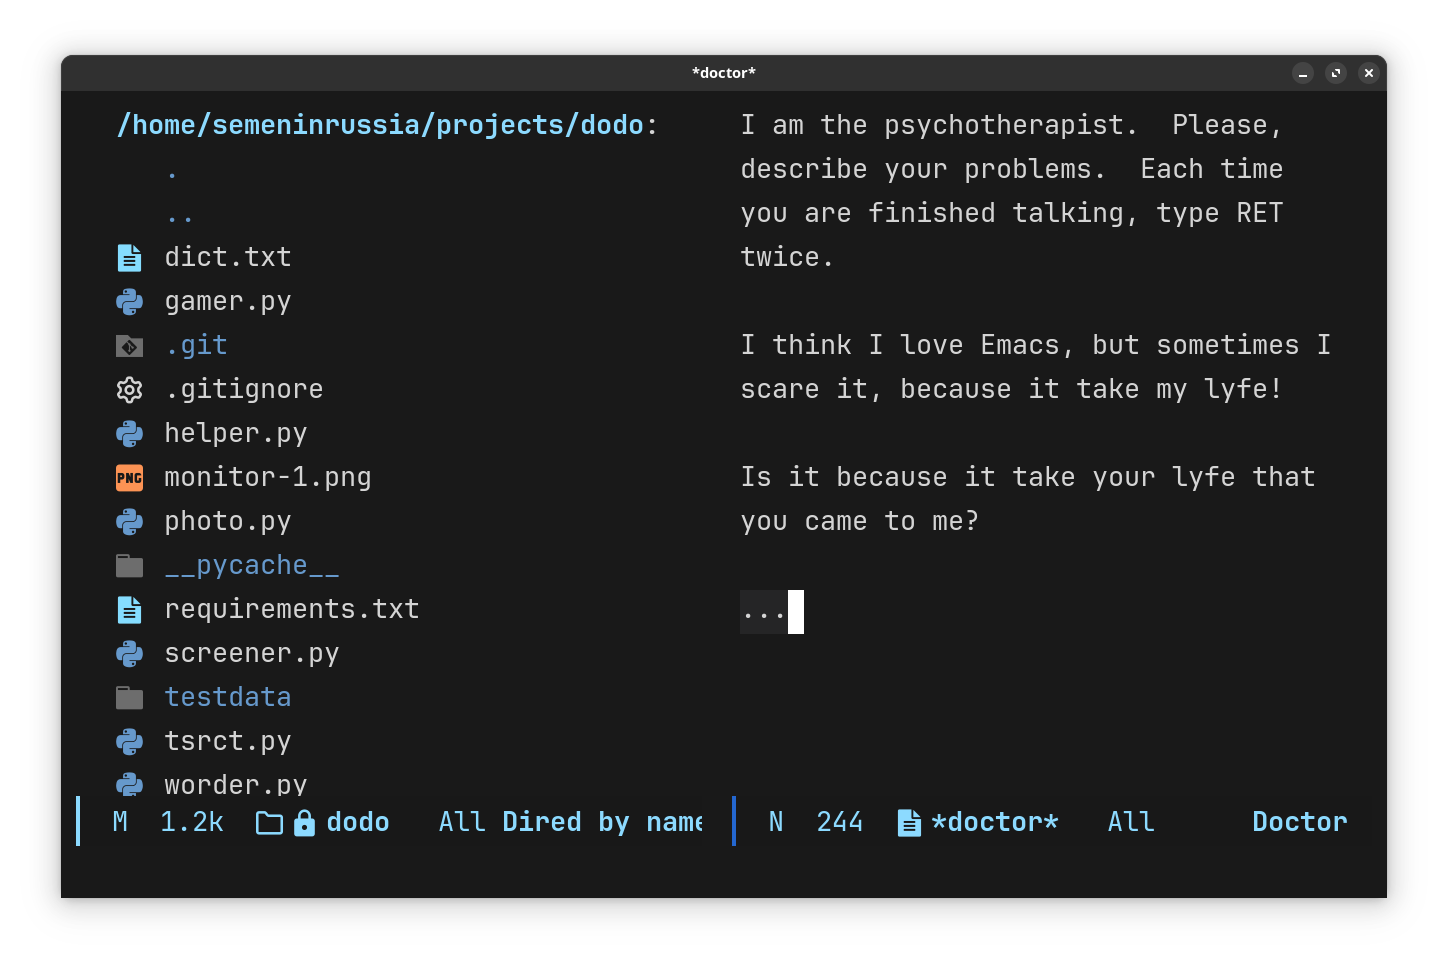Screen dimensions: 1448x965
Task: Click the Python icon beside worder.py
Action: 129,784
